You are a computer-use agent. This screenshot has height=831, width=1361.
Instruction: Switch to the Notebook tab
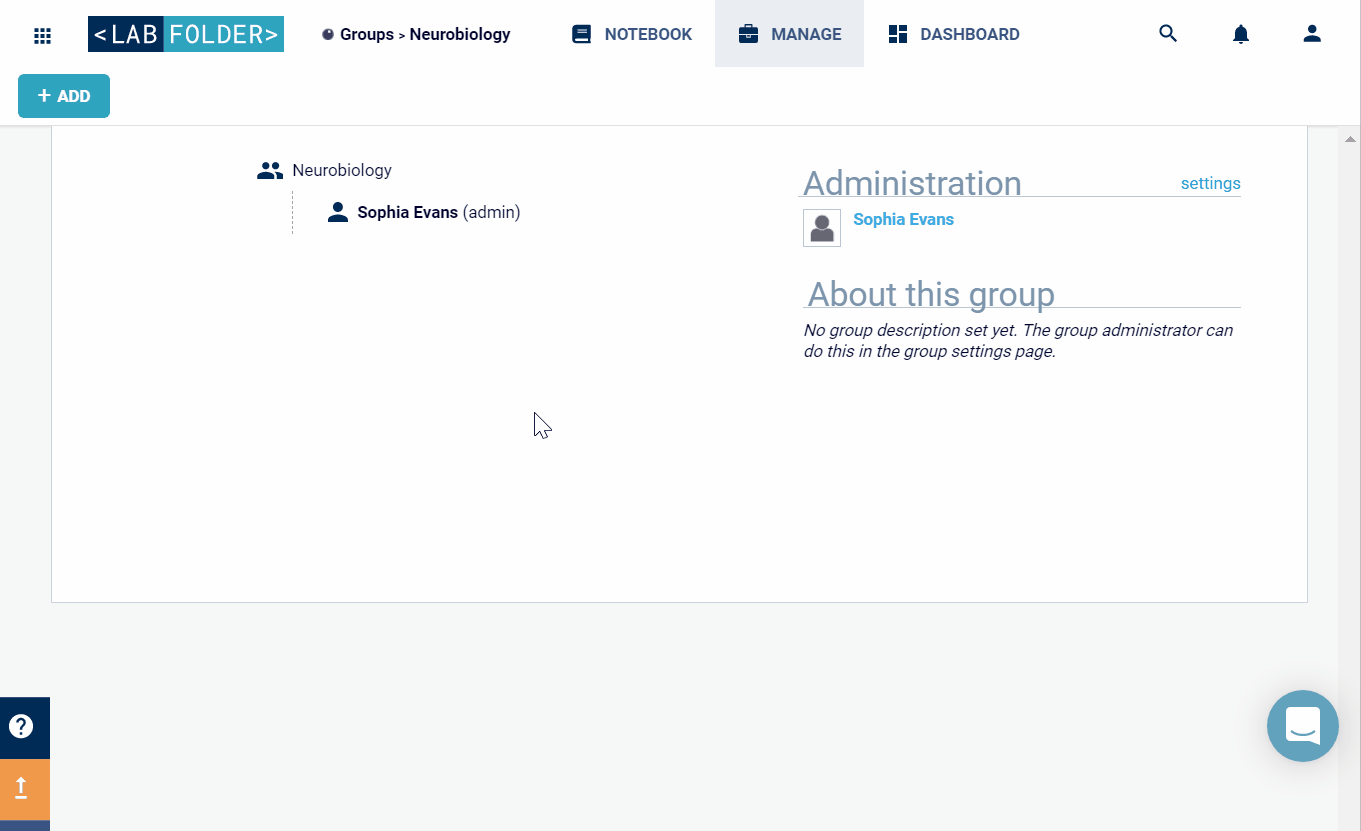(x=632, y=34)
